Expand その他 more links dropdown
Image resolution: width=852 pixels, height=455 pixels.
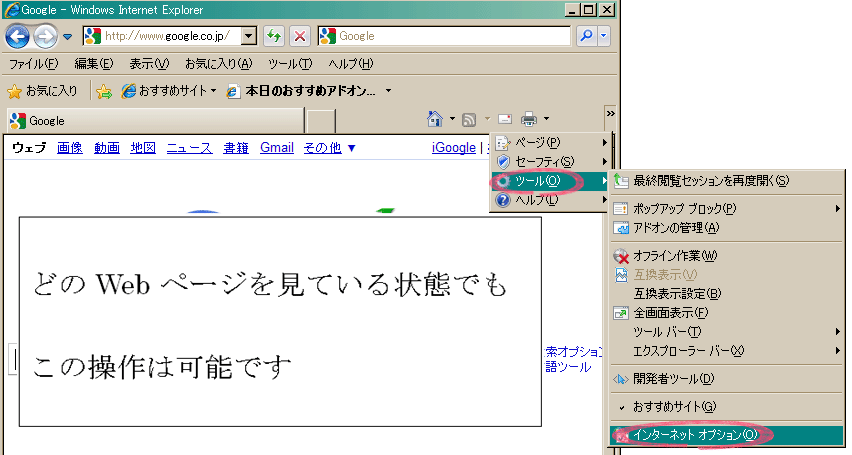329,148
